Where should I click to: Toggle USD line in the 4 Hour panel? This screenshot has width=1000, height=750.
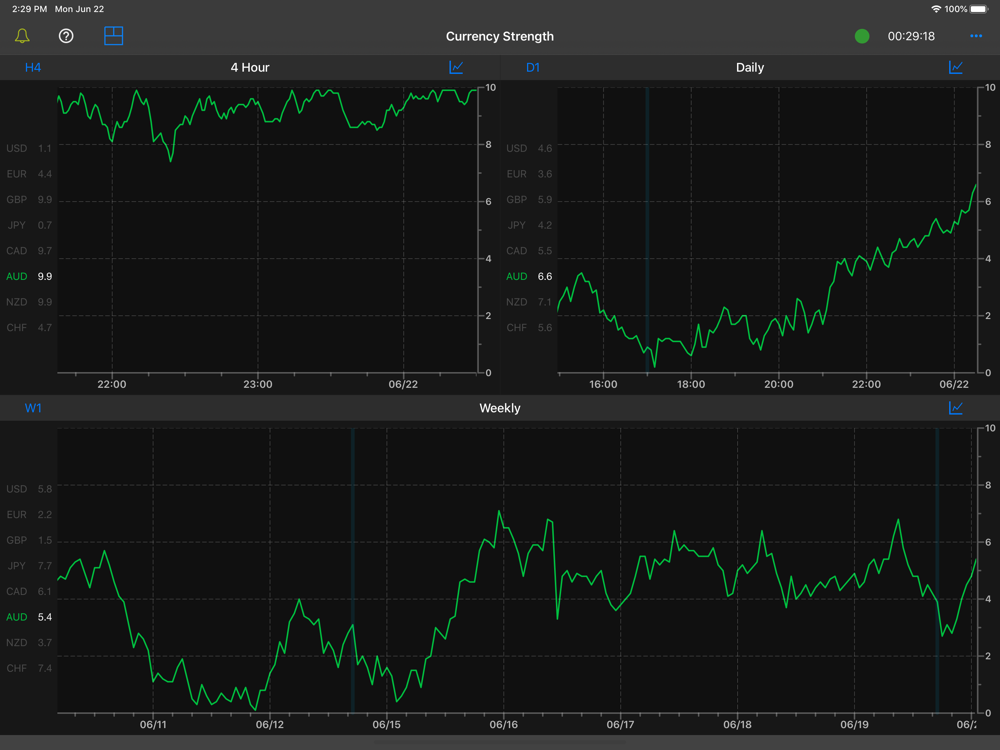click(x=29, y=148)
